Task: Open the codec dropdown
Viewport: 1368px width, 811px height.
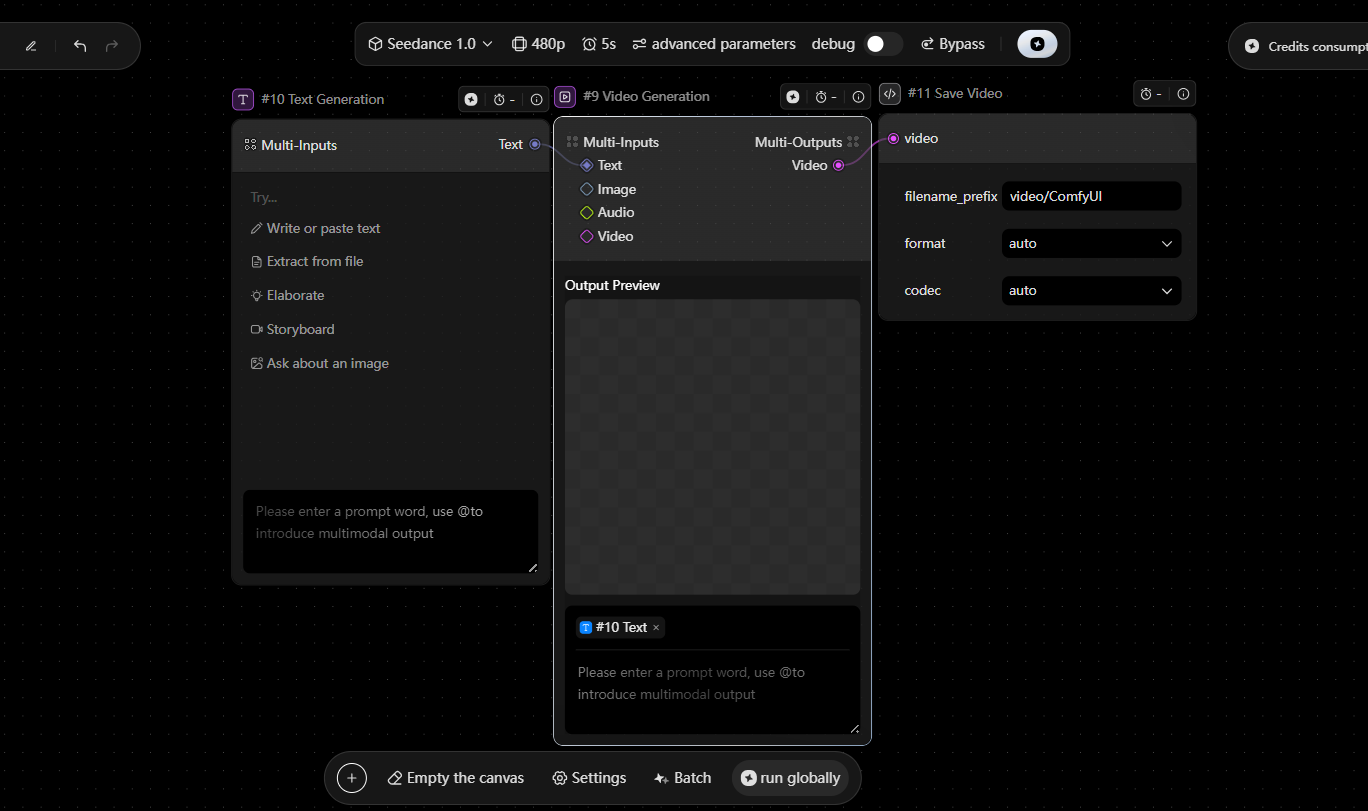Action: (1091, 290)
